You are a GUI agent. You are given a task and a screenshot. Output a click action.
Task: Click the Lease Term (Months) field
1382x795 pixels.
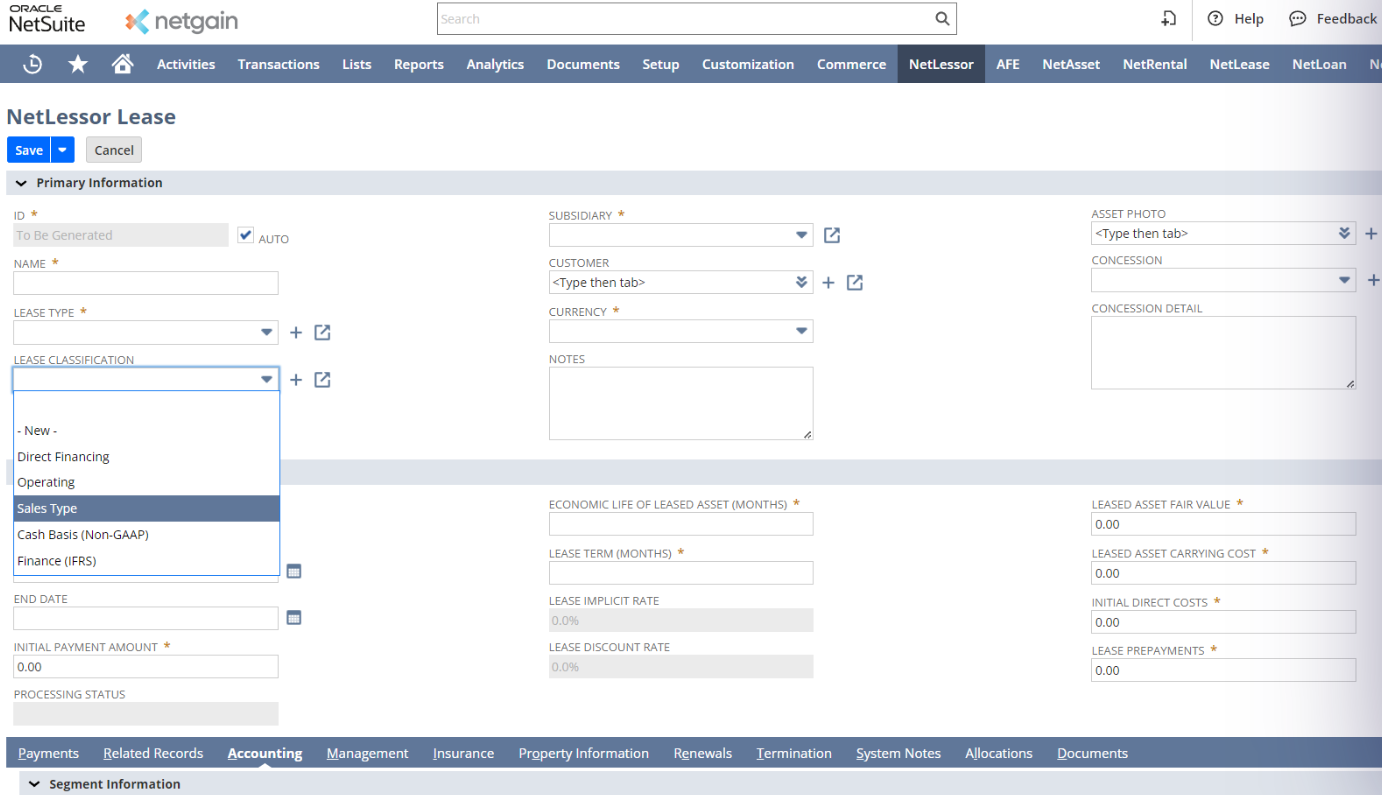[x=681, y=573]
